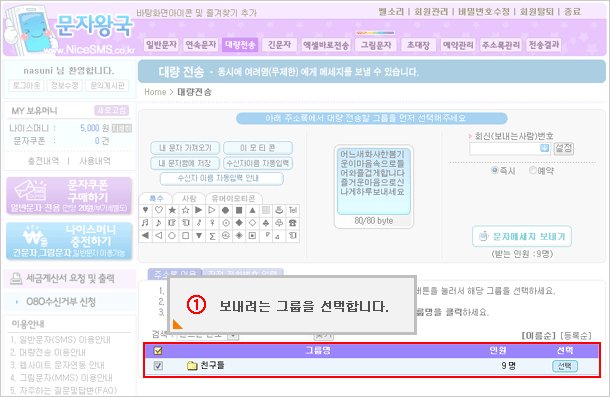Insert the male gender symbol
The height and width of the screenshot is (397, 610).
click(x=199, y=223)
